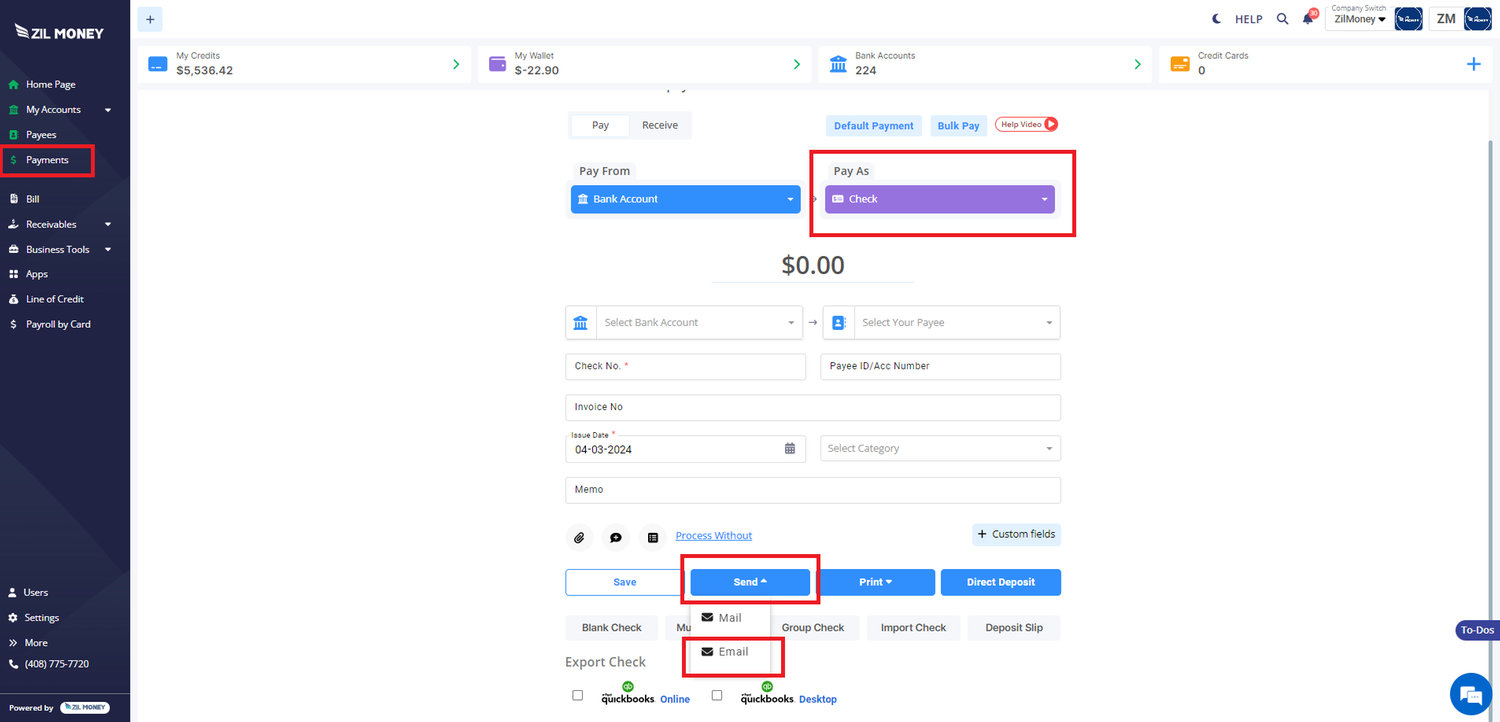Click the Direct Deposit button
Viewport: 1500px width, 722px height.
(x=1001, y=582)
